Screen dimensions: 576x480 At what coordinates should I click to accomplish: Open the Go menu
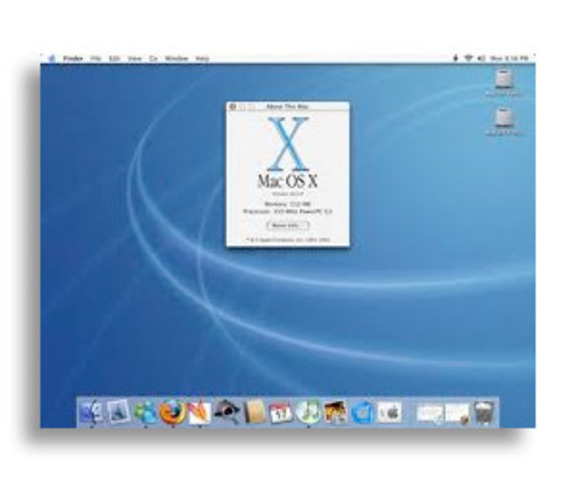pyautogui.click(x=154, y=58)
